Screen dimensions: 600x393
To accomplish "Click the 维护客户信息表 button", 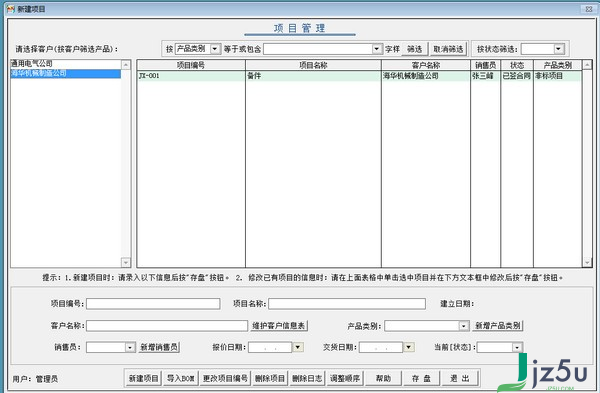I will [x=279, y=326].
